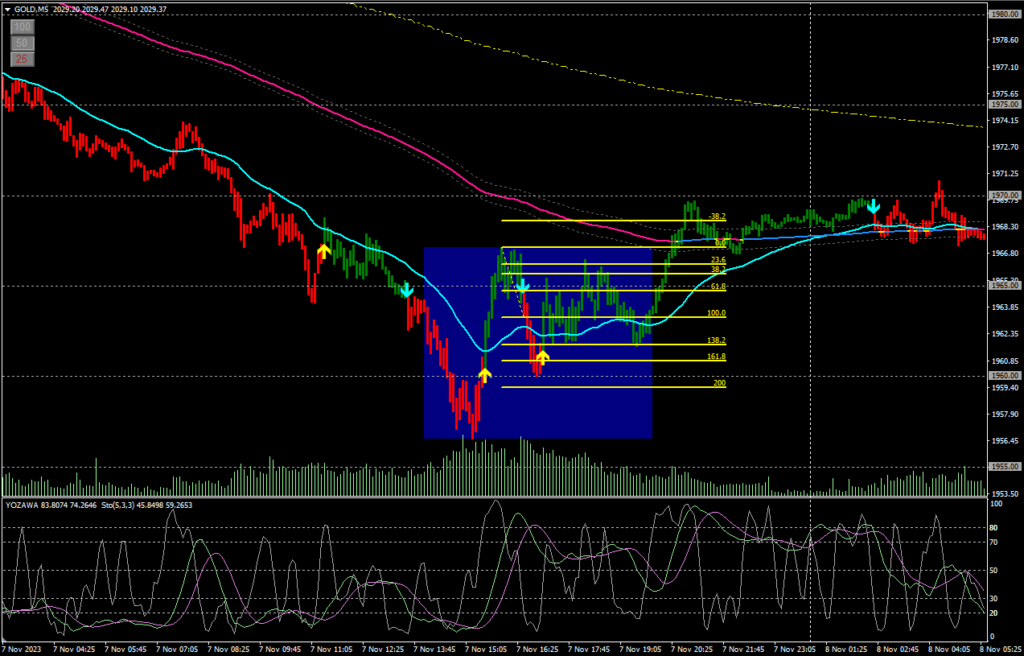Click the leftmost yellow up arrow signal

tap(324, 250)
